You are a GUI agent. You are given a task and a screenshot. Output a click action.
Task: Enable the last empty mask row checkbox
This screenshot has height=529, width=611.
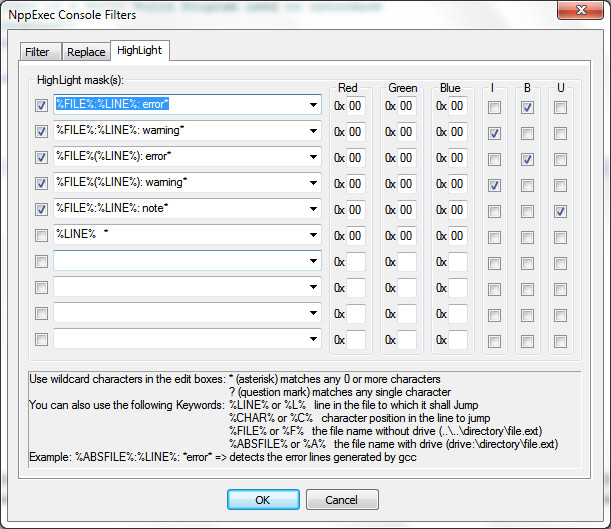pos(41,339)
